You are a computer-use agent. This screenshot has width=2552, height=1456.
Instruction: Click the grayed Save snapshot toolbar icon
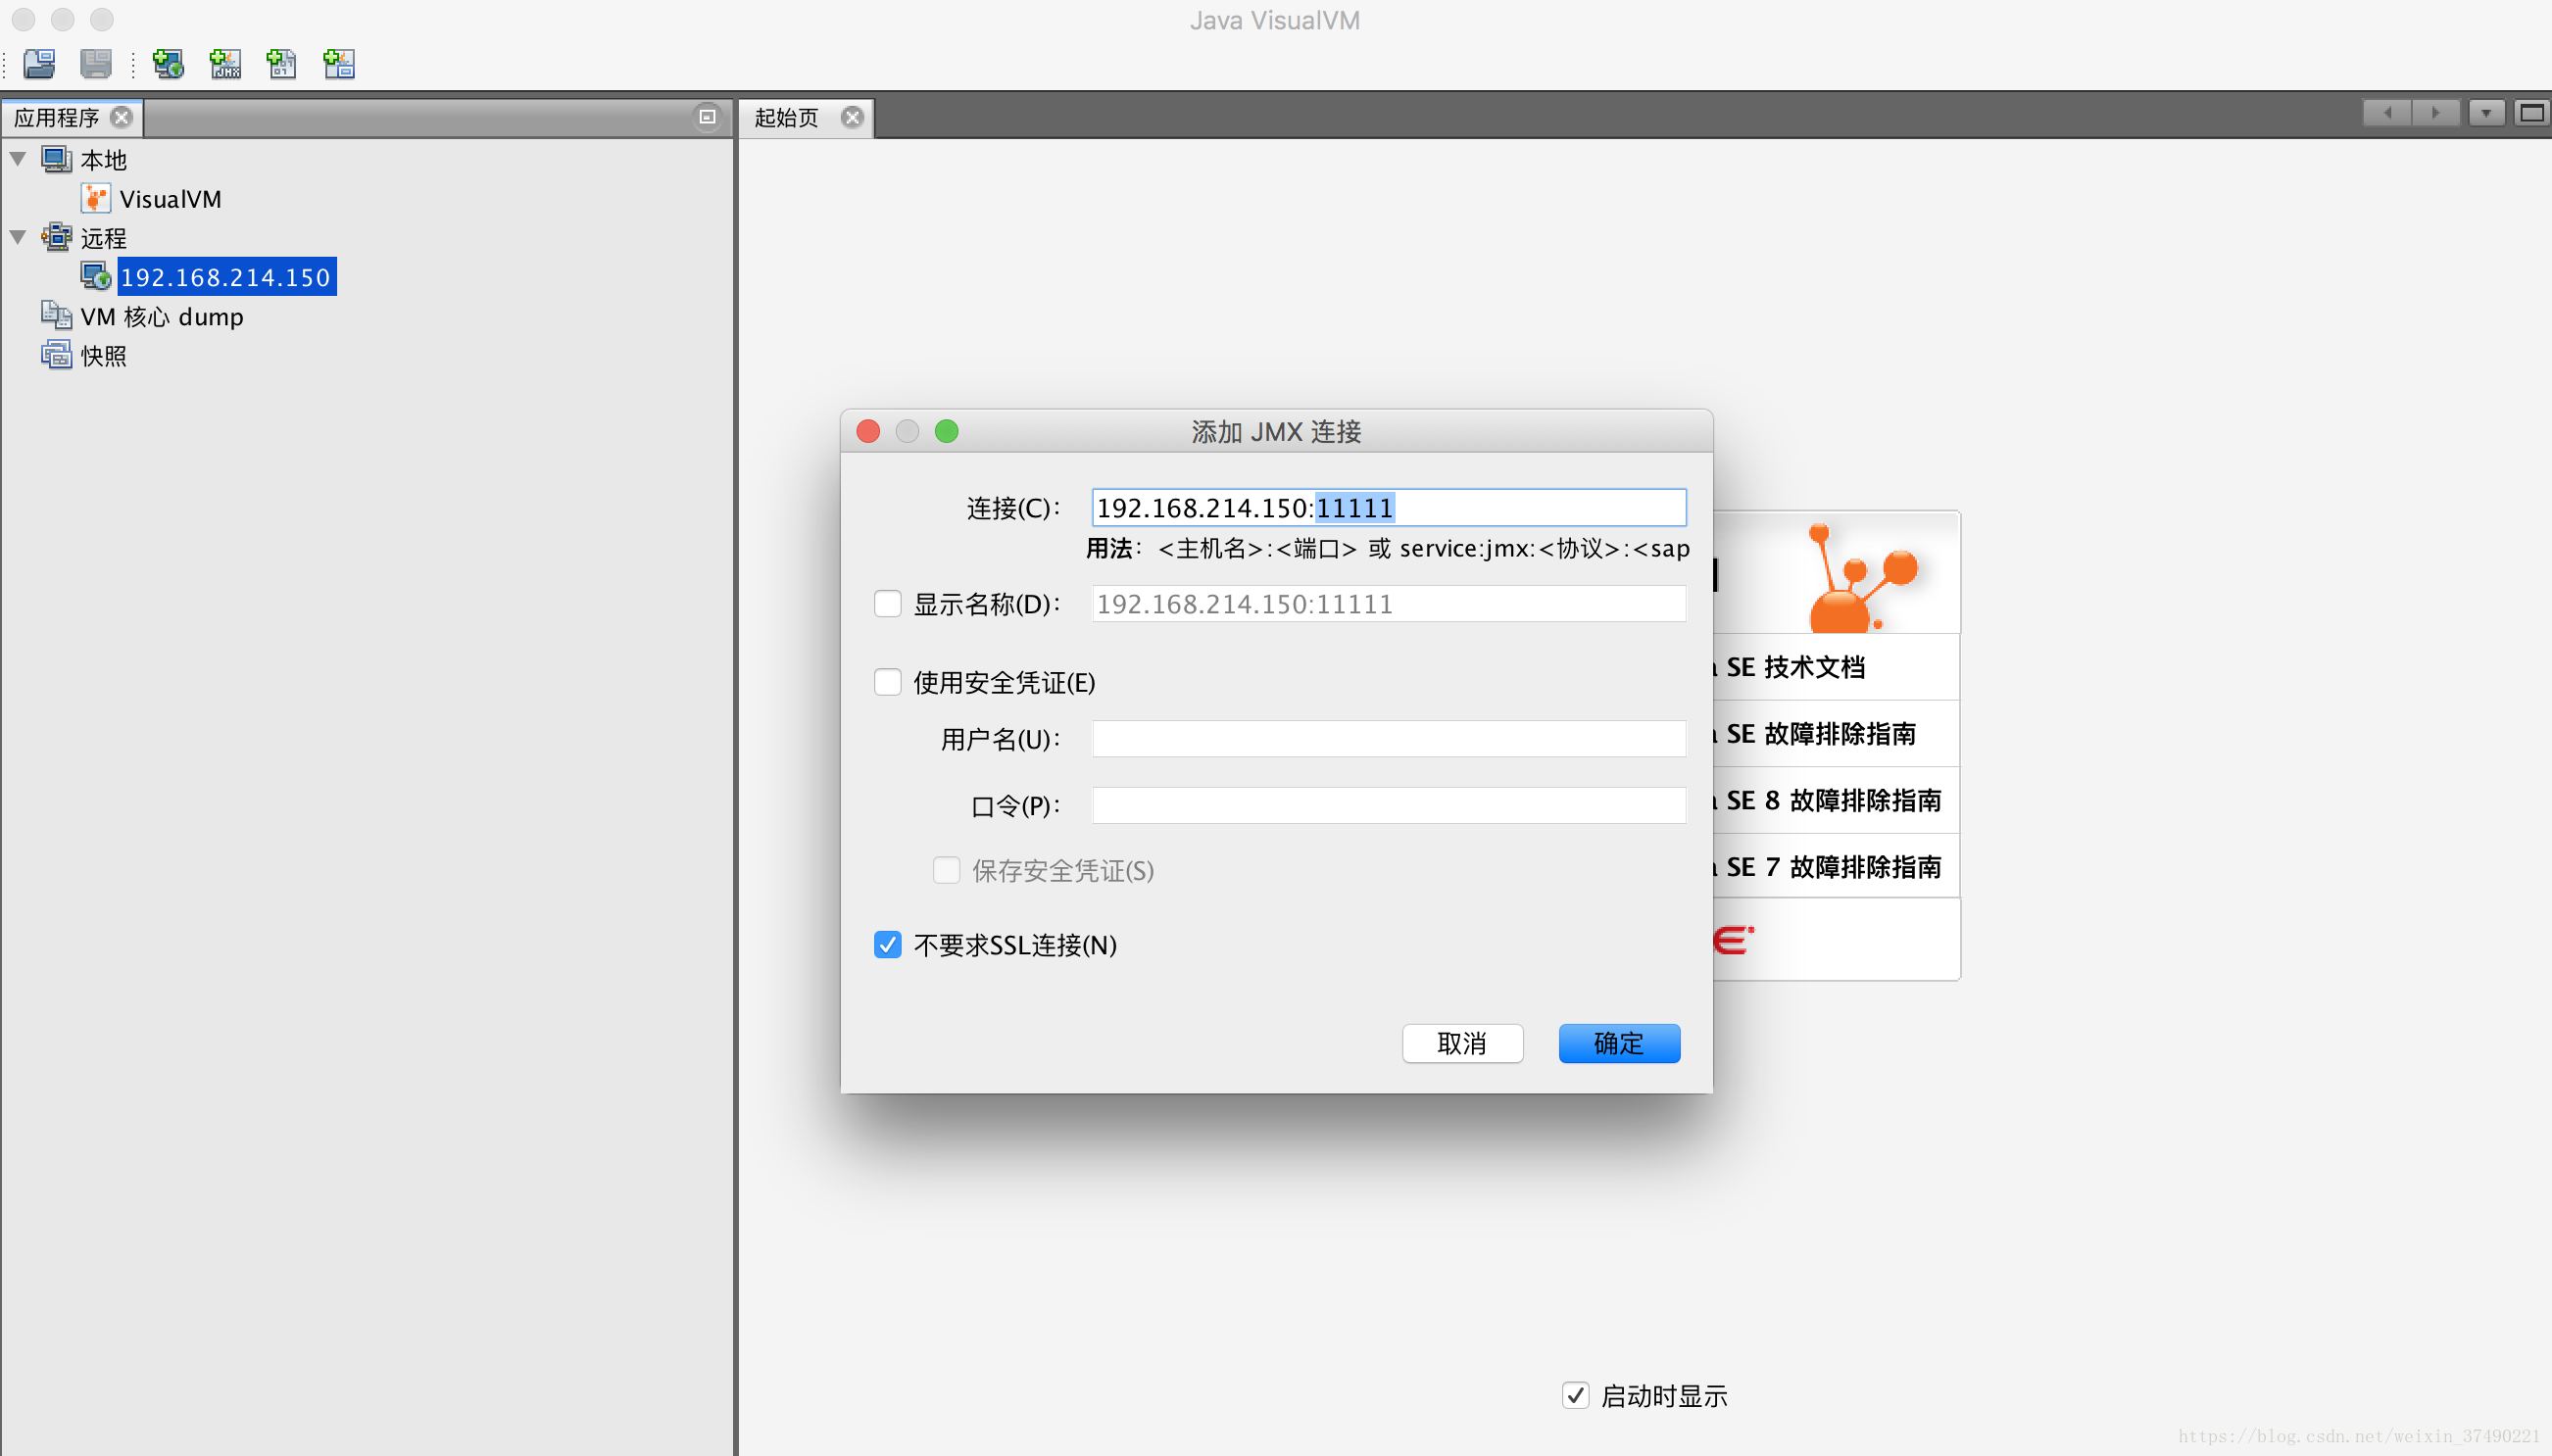point(96,64)
